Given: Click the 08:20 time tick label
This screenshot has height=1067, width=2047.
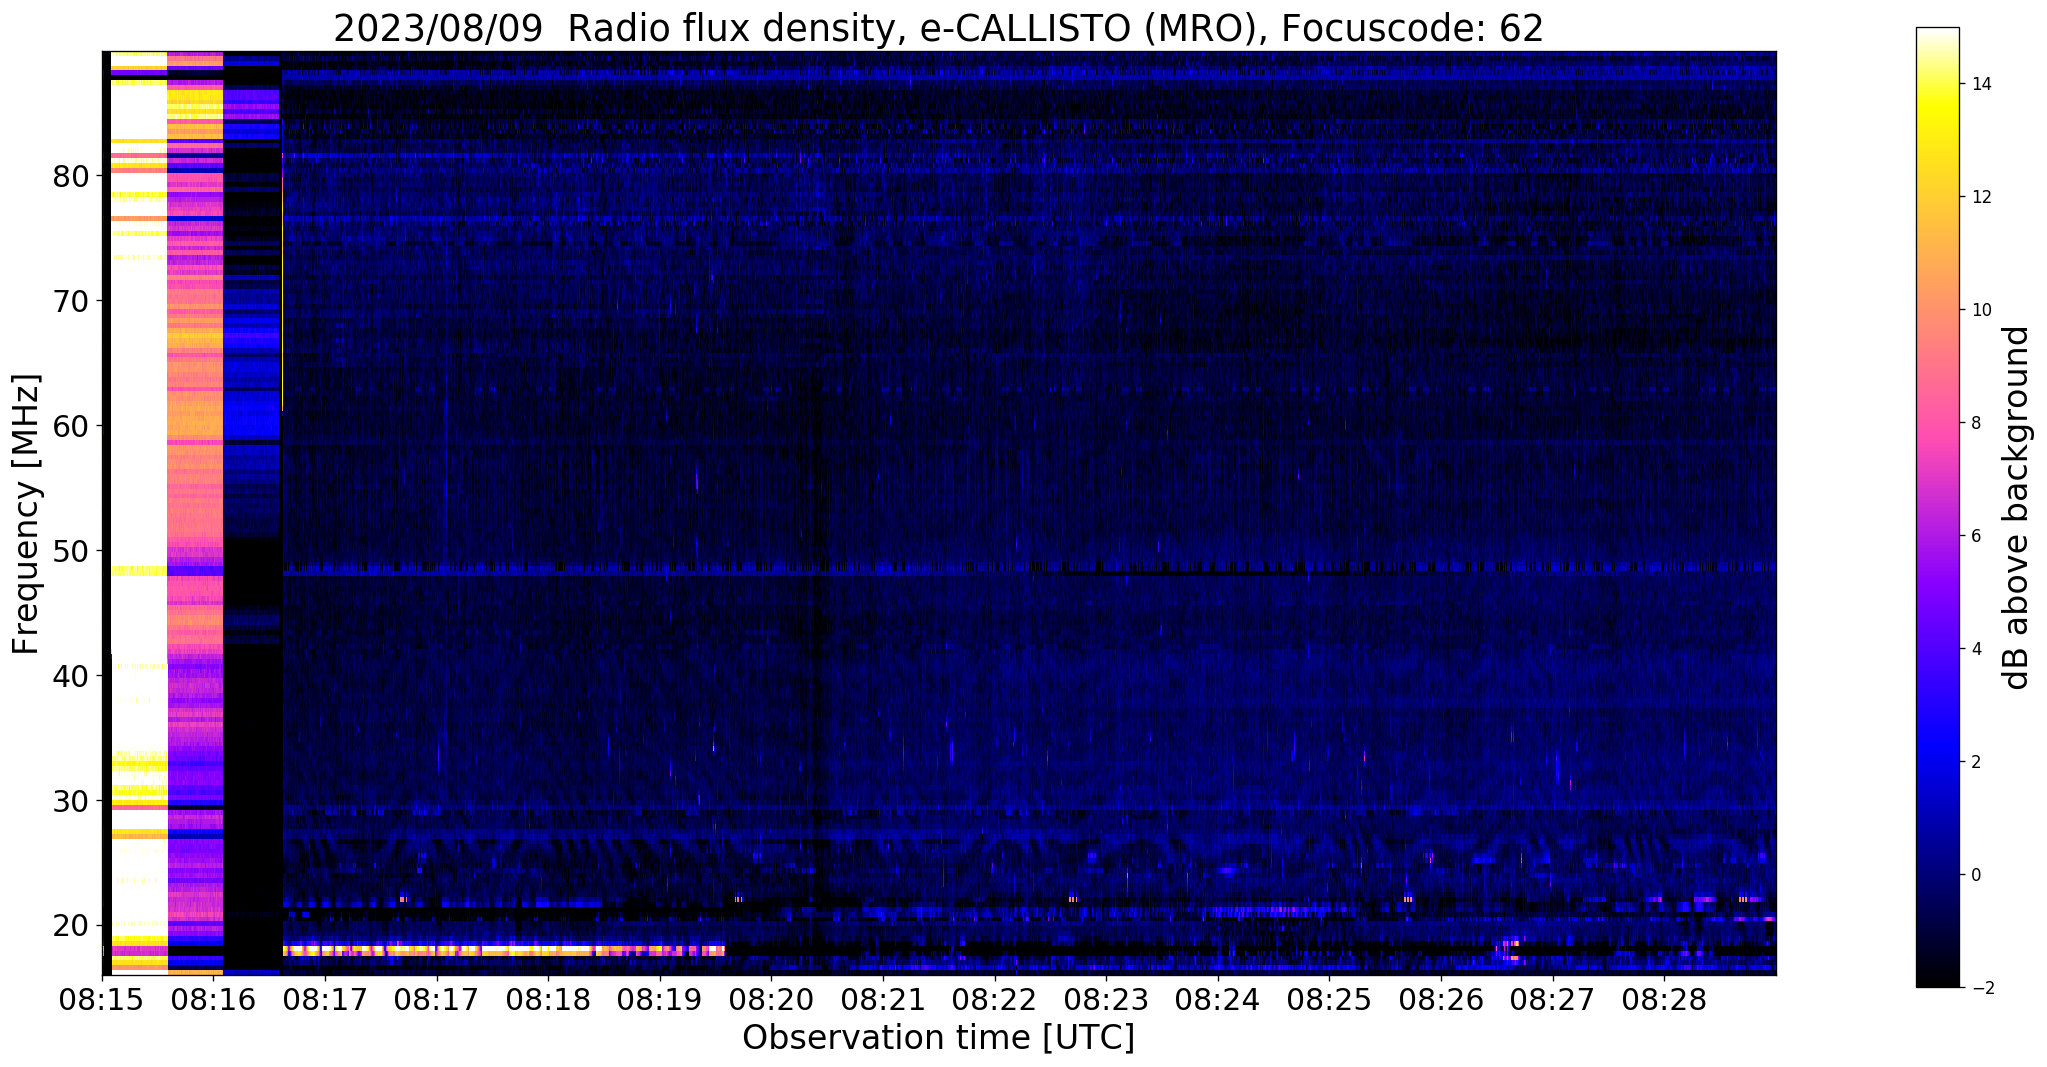Looking at the screenshot, I should (771, 998).
